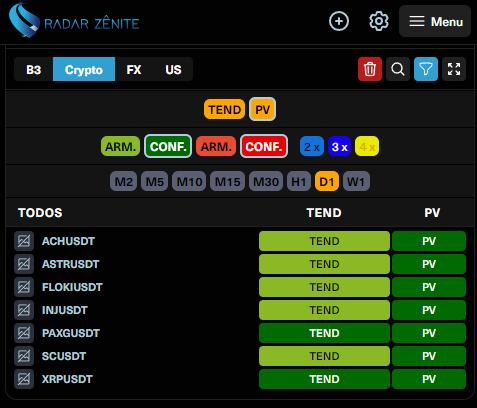Screen dimensions: 477x408
Task: Click SCUSDT TEND signal cell
Action: (x=324, y=356)
